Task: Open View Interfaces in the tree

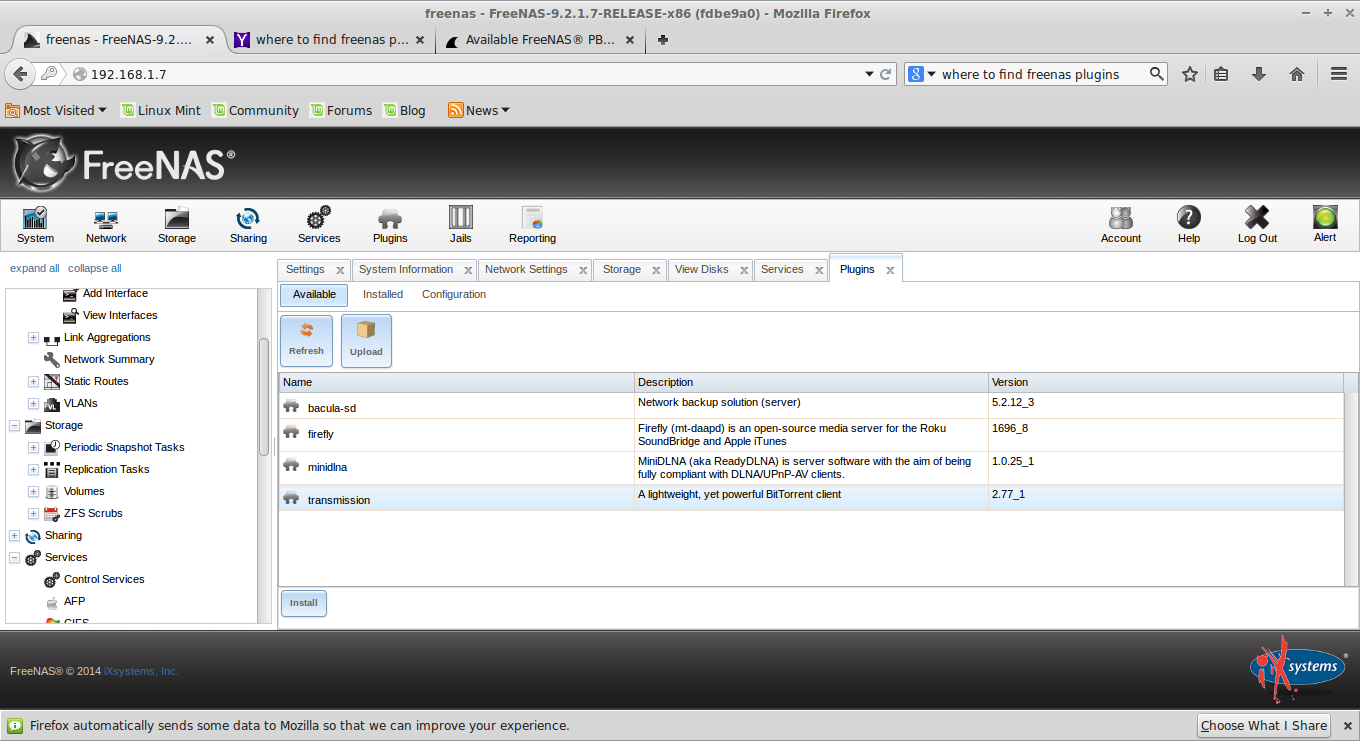Action: click(120, 315)
